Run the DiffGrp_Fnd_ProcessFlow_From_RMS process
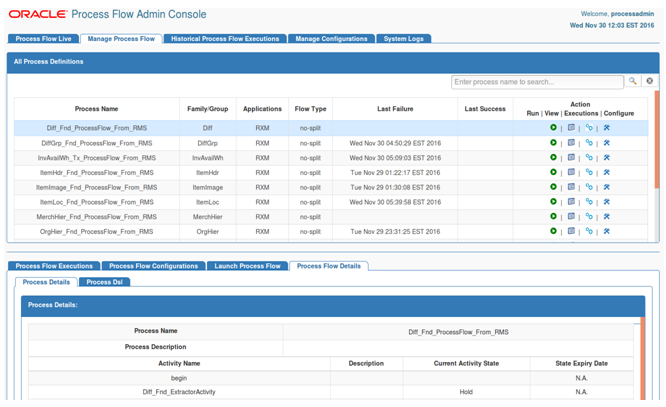 (x=553, y=143)
